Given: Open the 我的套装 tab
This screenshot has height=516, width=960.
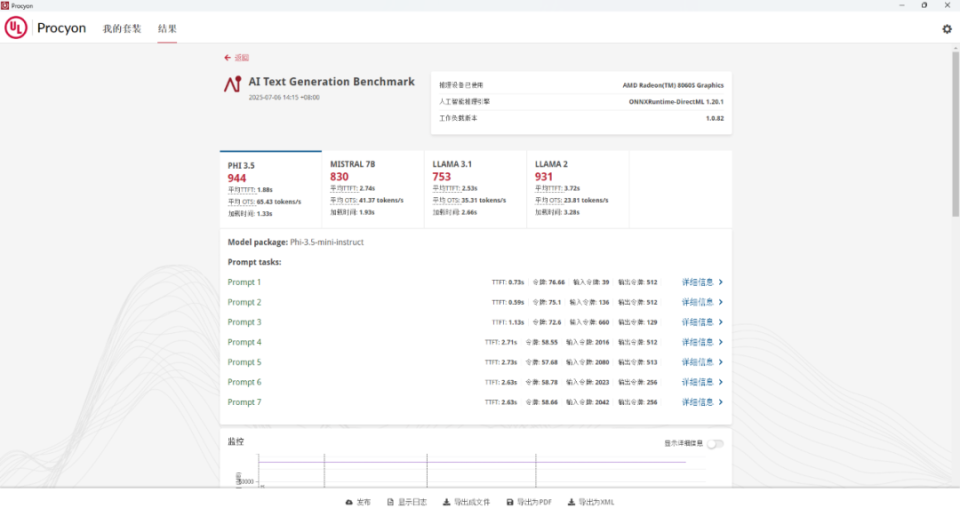Looking at the screenshot, I should (x=122, y=29).
